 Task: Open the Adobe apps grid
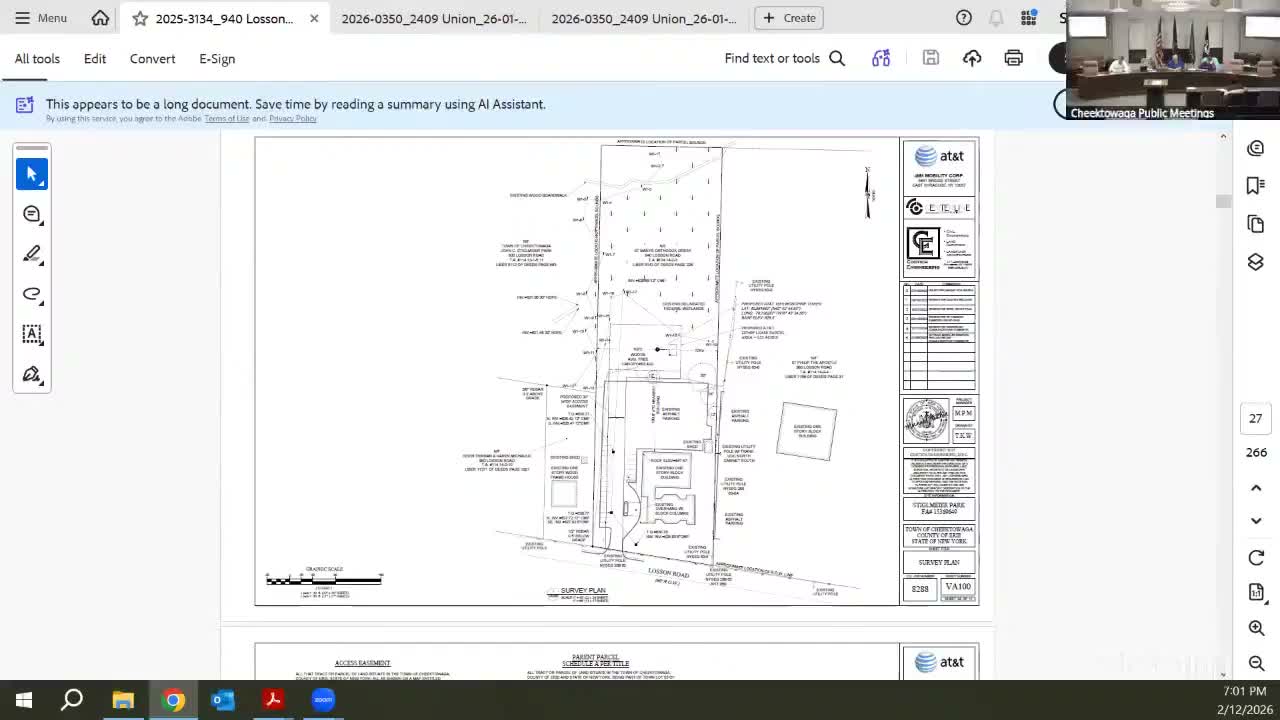click(x=1029, y=18)
